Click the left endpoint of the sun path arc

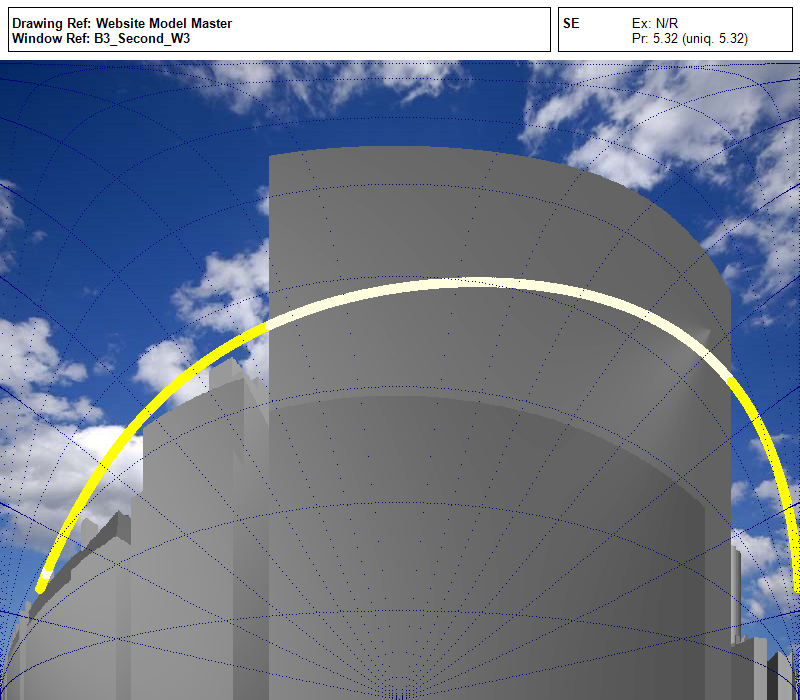(x=42, y=586)
